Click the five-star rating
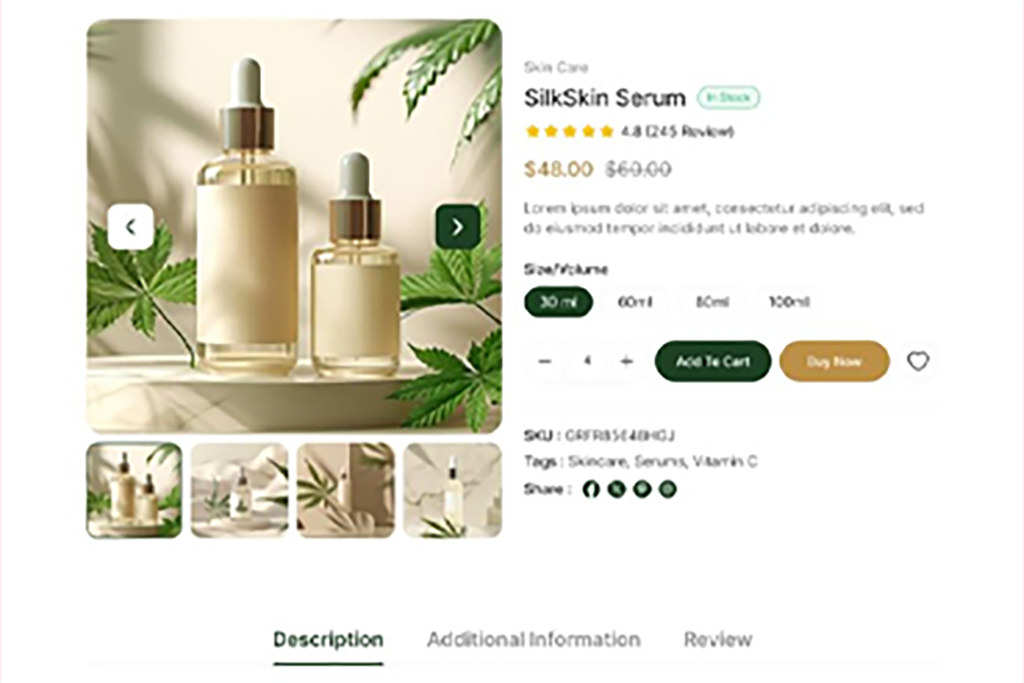Image resolution: width=1024 pixels, height=683 pixels. [569, 131]
